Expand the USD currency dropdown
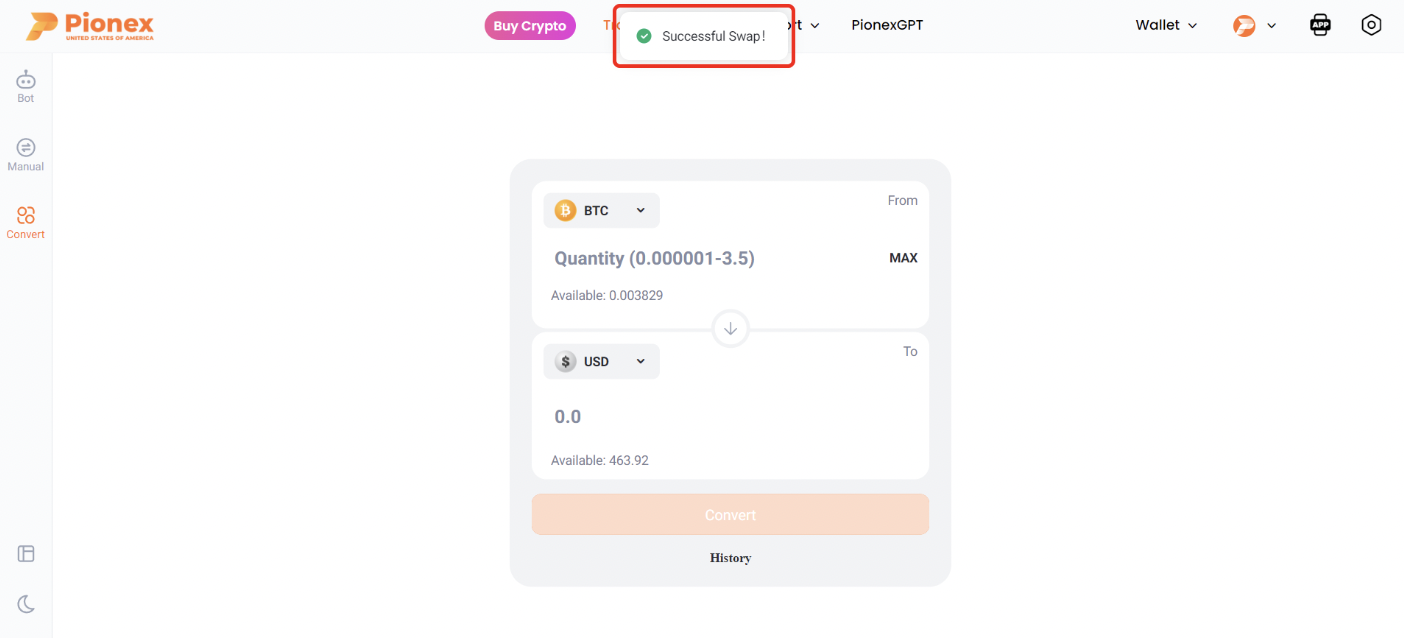Viewport: 1404px width, 638px height. 601,361
